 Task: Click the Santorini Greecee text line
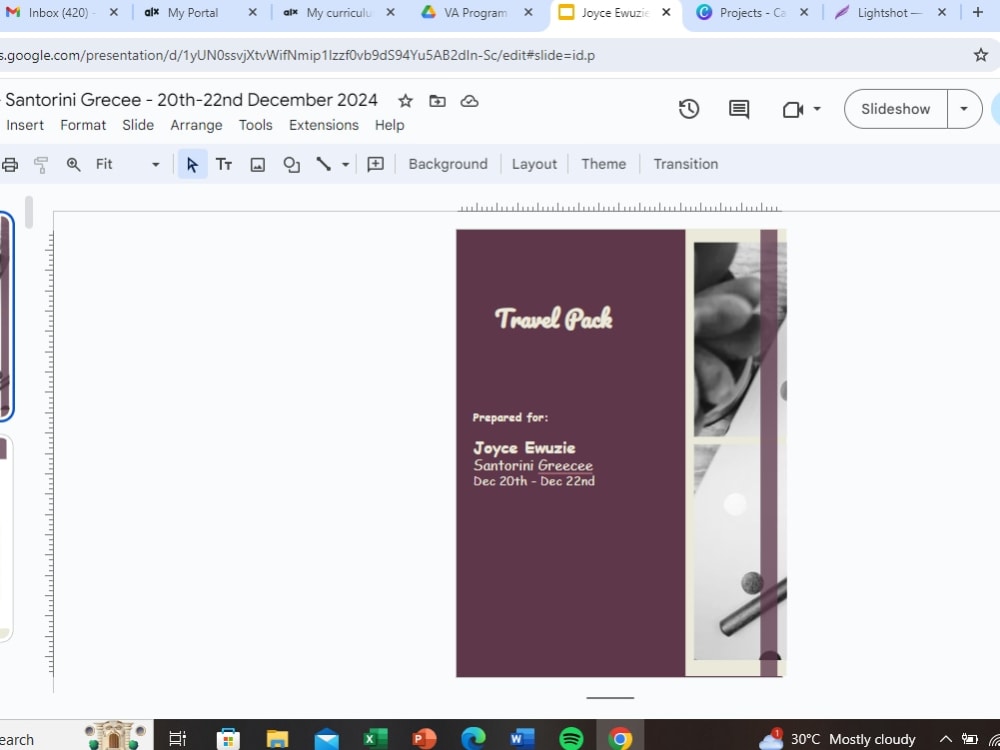pos(533,466)
